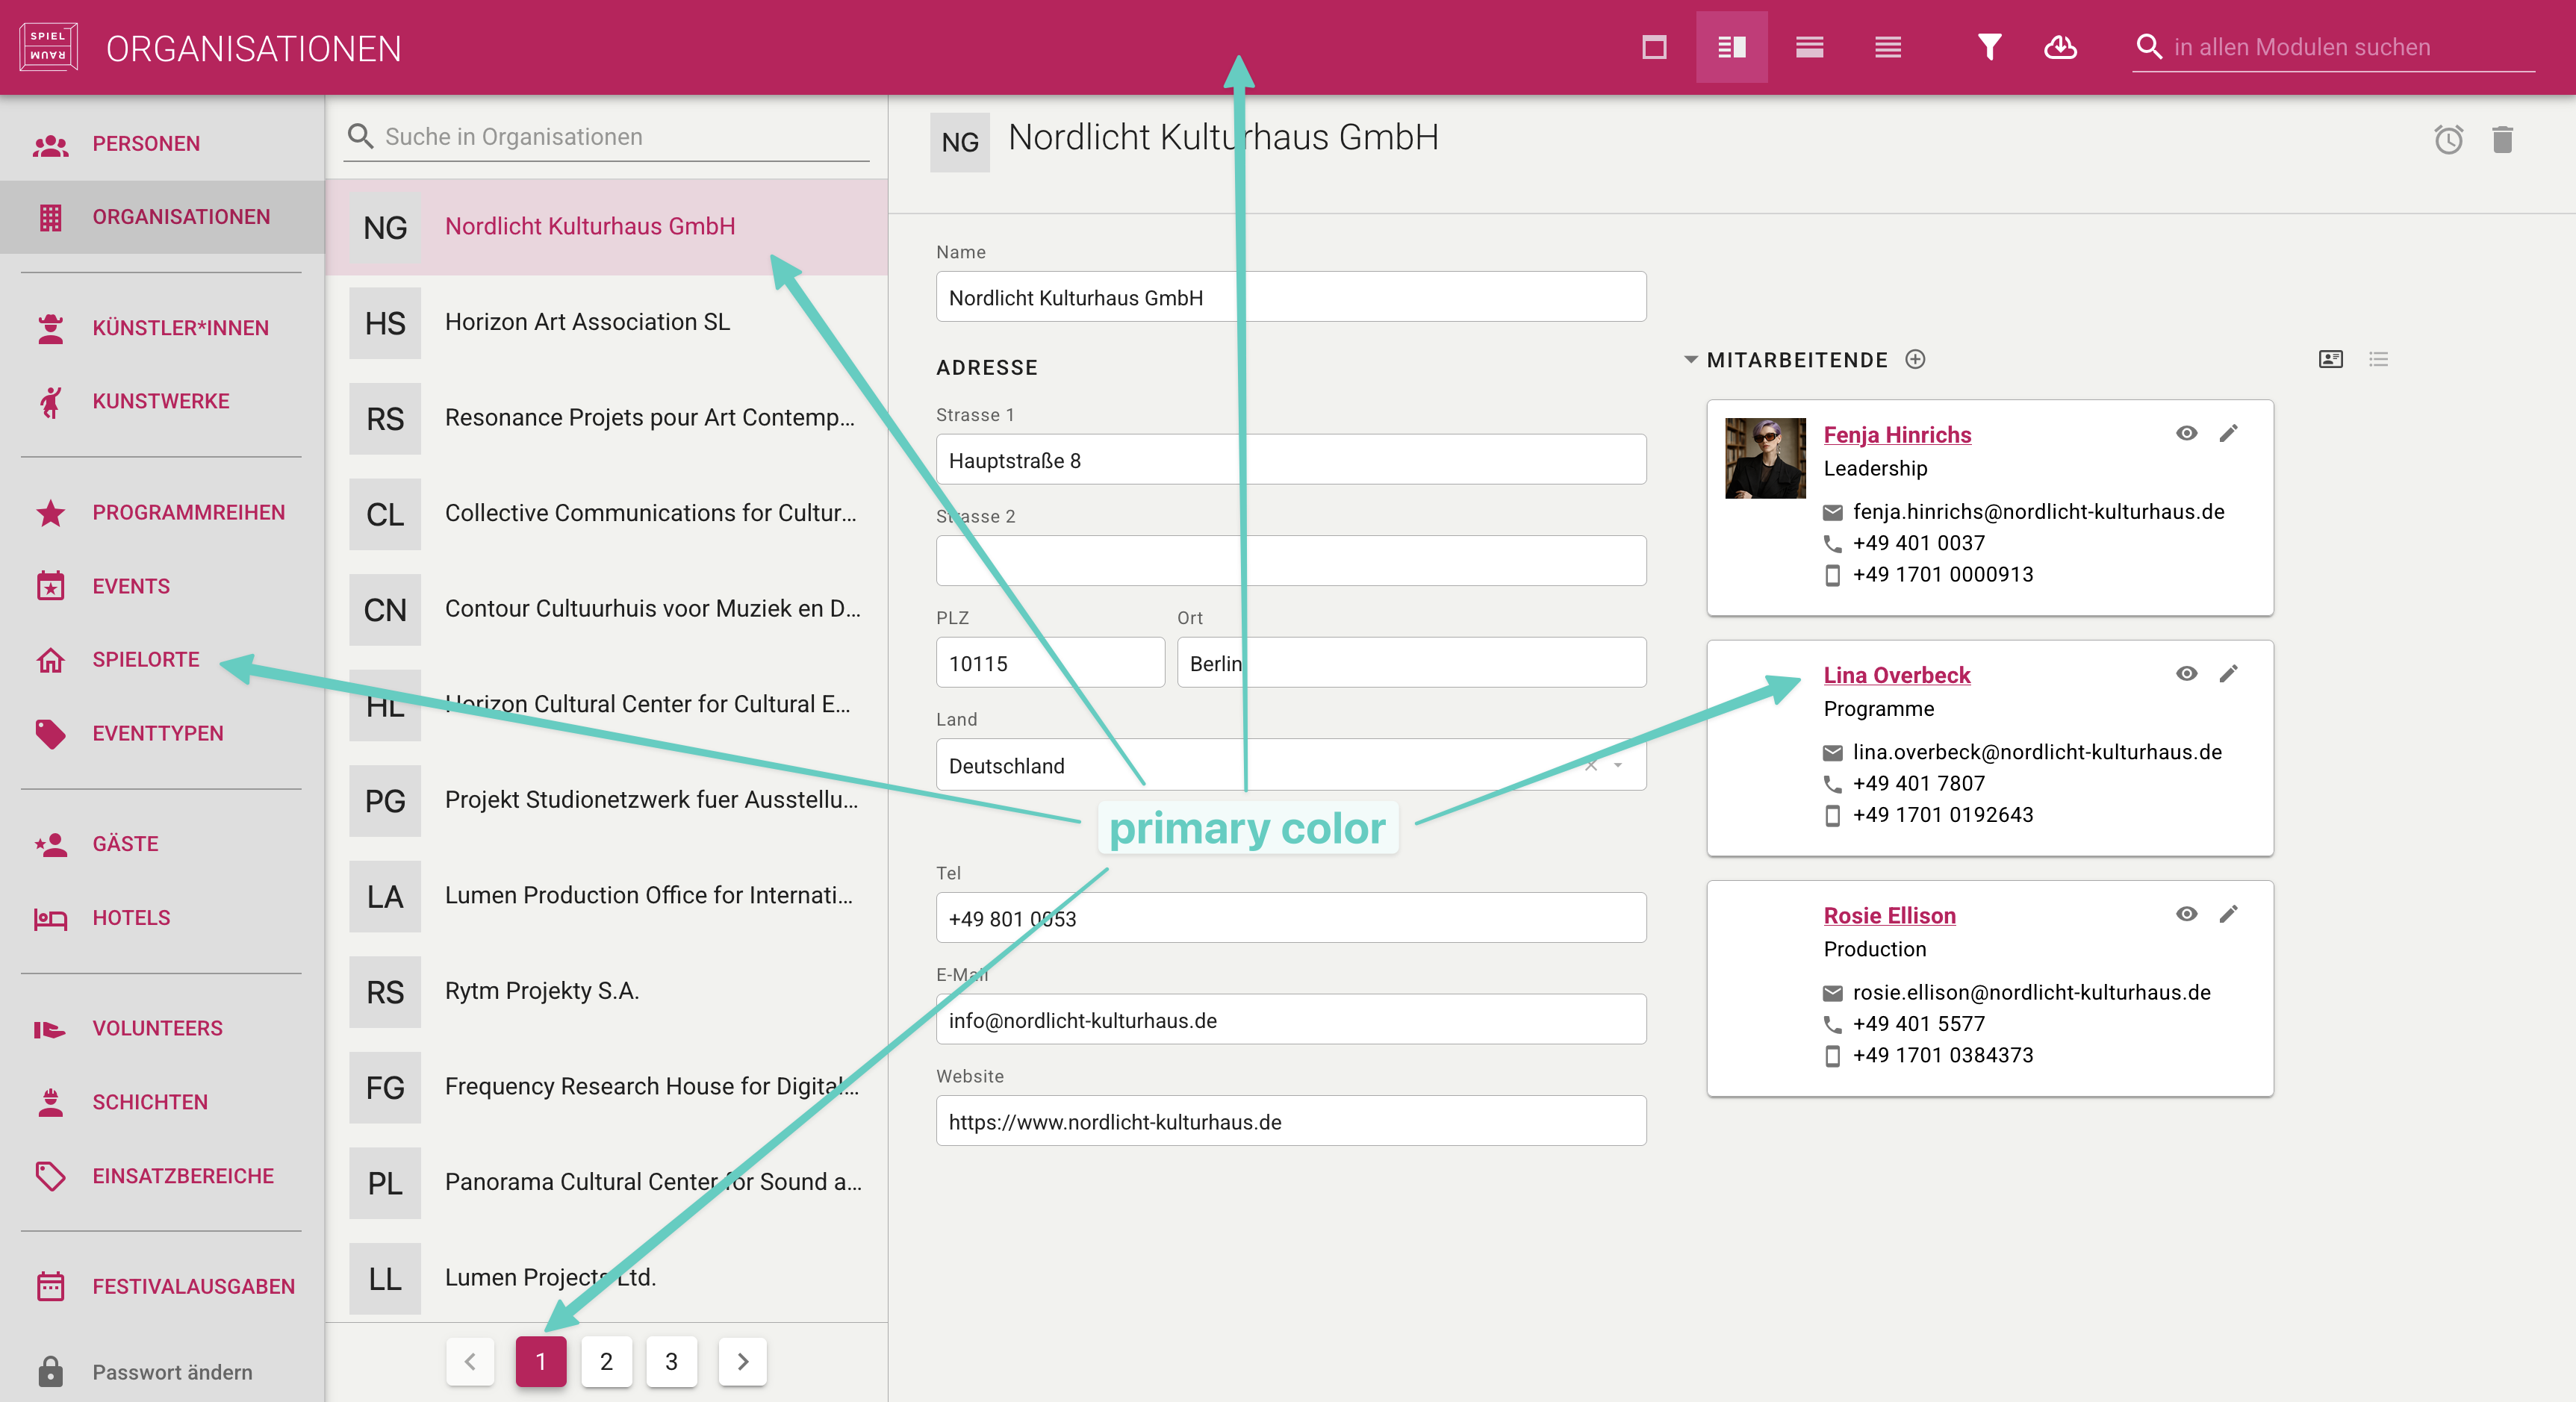Open Spielorte in the sidebar

point(146,659)
